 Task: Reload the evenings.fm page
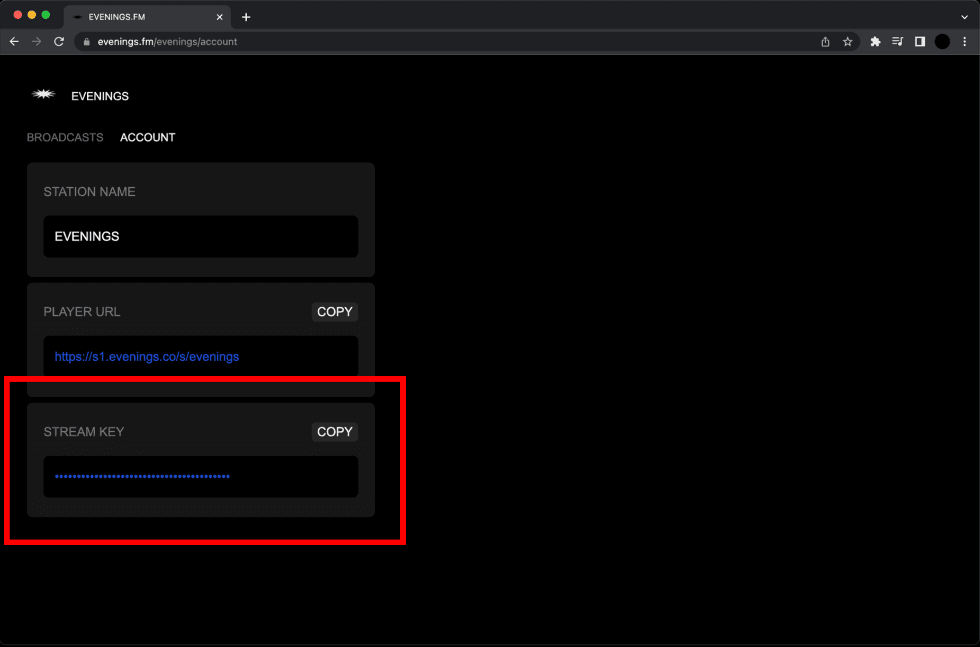click(x=59, y=42)
